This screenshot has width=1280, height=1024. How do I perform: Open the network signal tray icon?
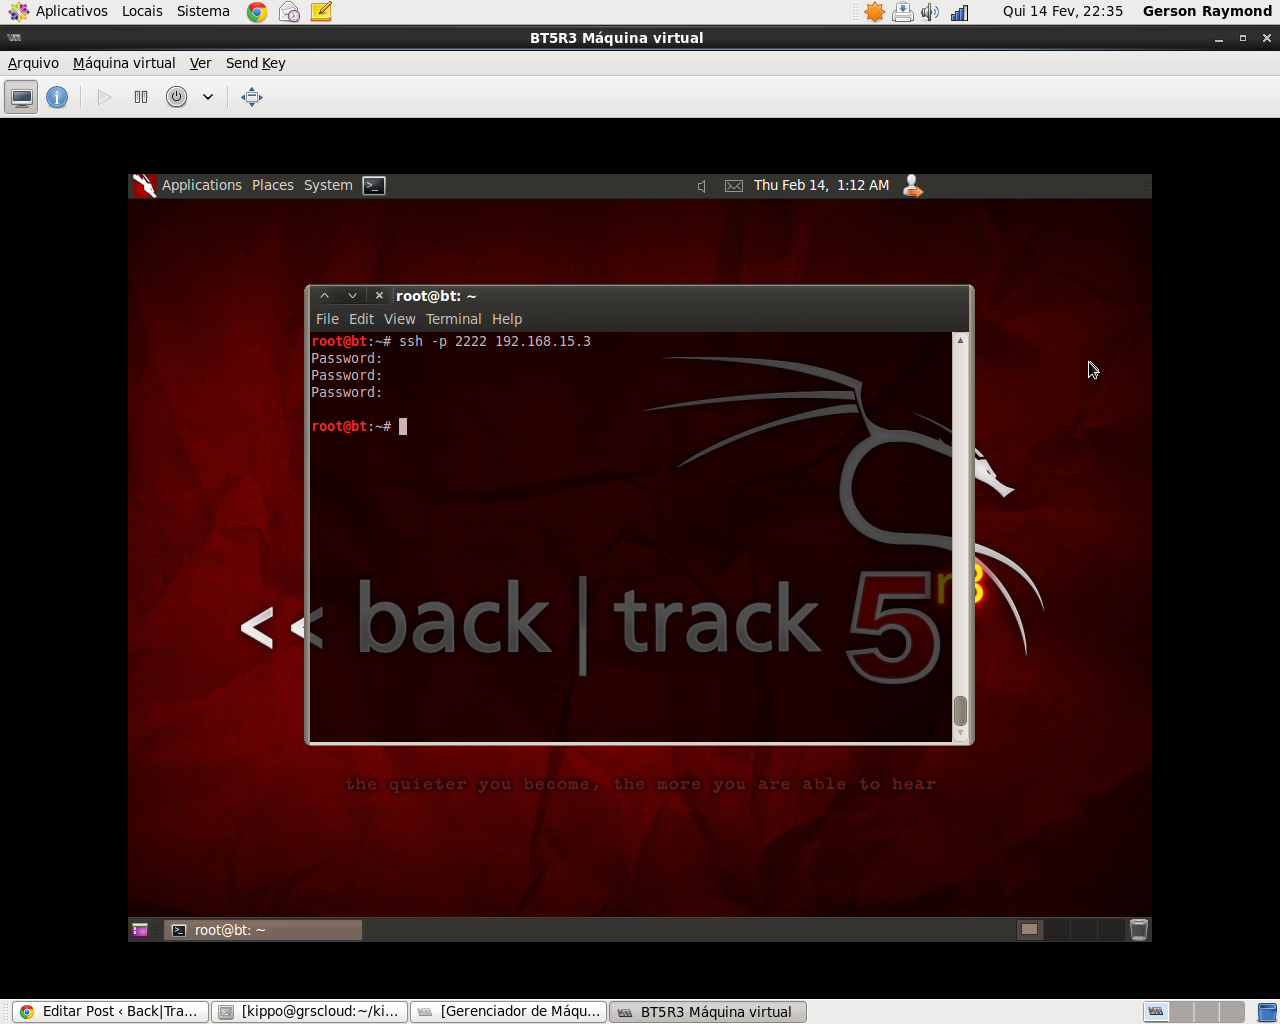pyautogui.click(x=960, y=12)
